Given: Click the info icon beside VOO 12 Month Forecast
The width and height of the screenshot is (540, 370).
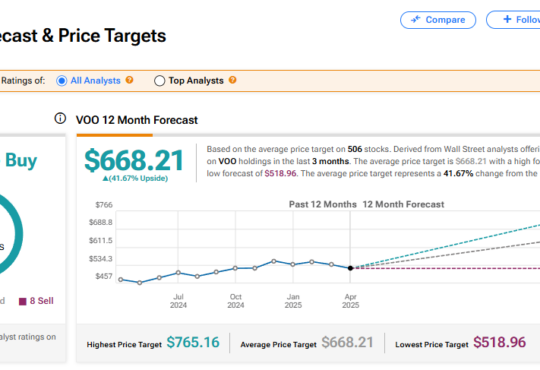Looking at the screenshot, I should click(60, 119).
